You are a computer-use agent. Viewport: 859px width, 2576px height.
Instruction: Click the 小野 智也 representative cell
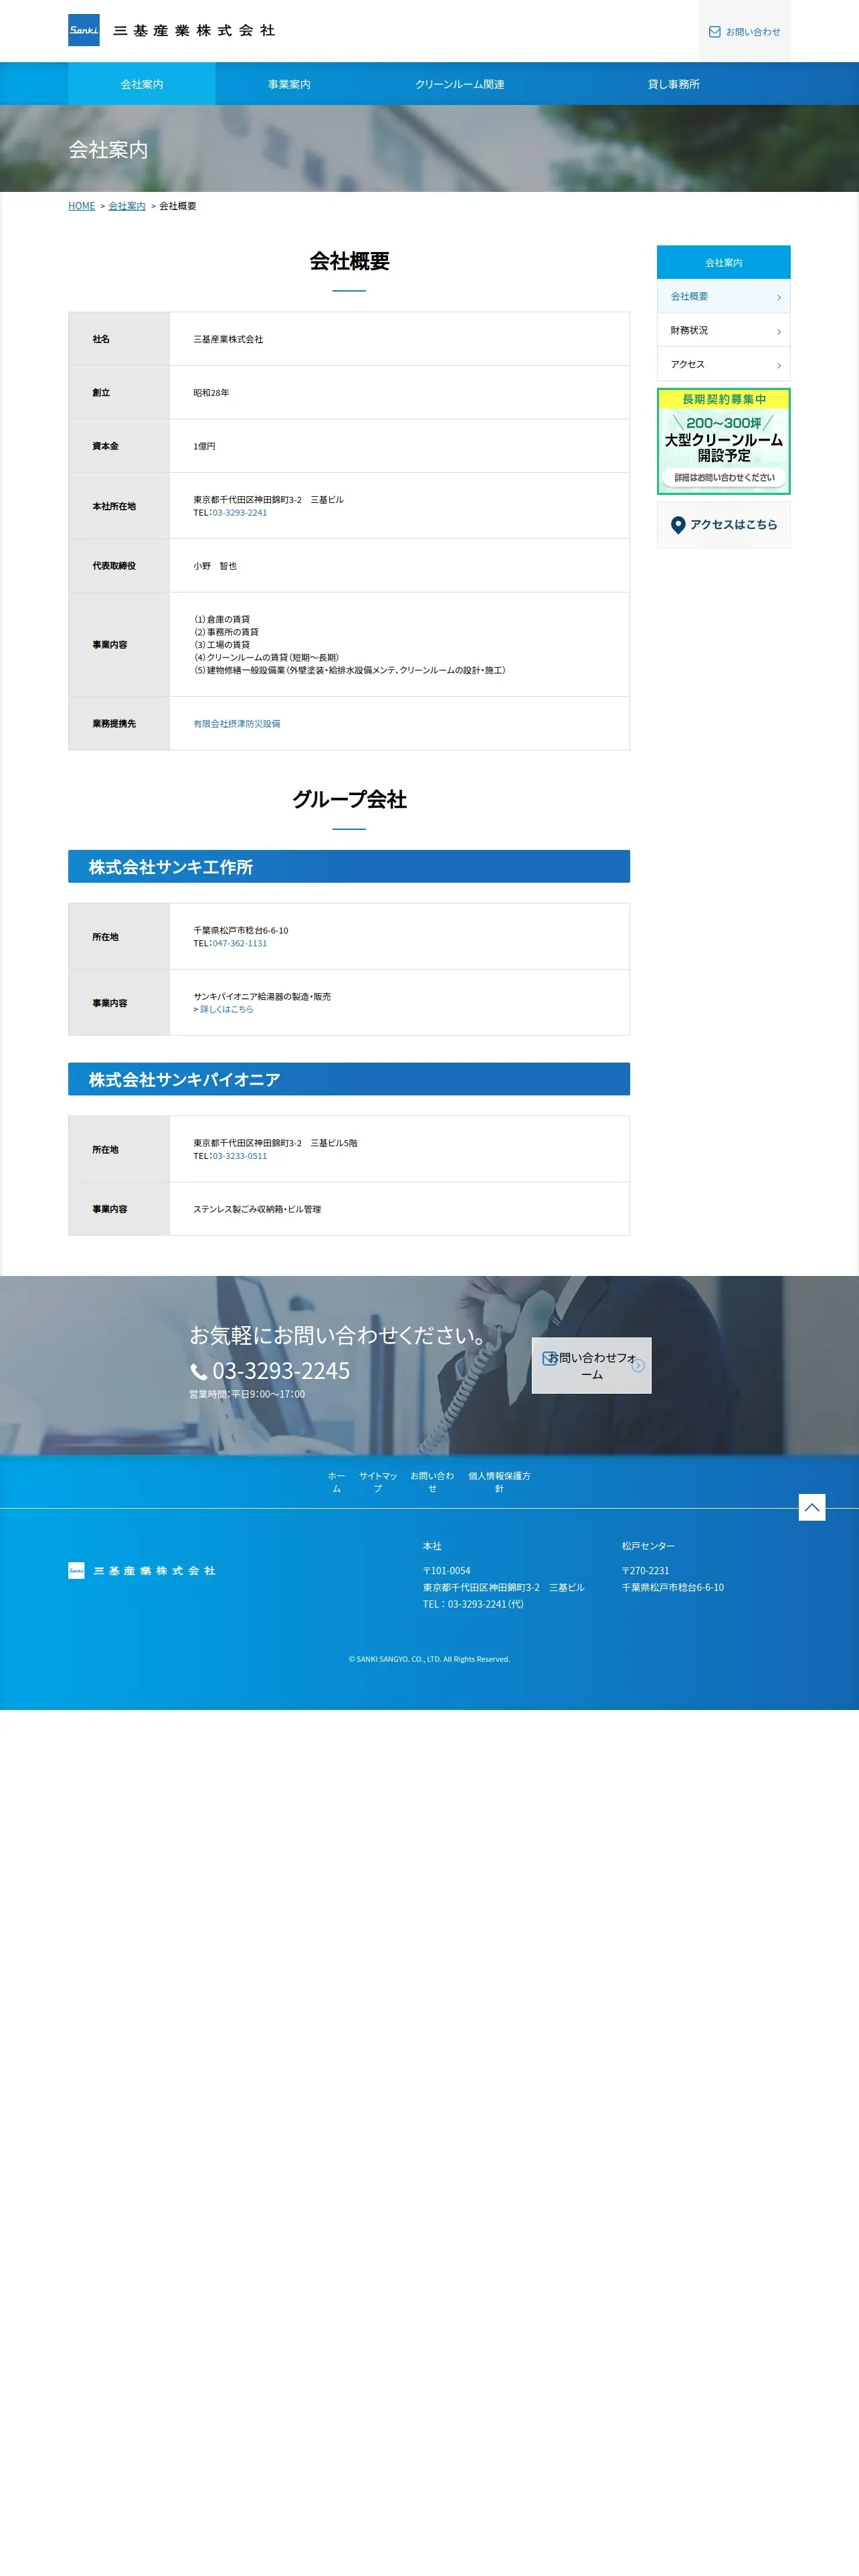[399, 566]
